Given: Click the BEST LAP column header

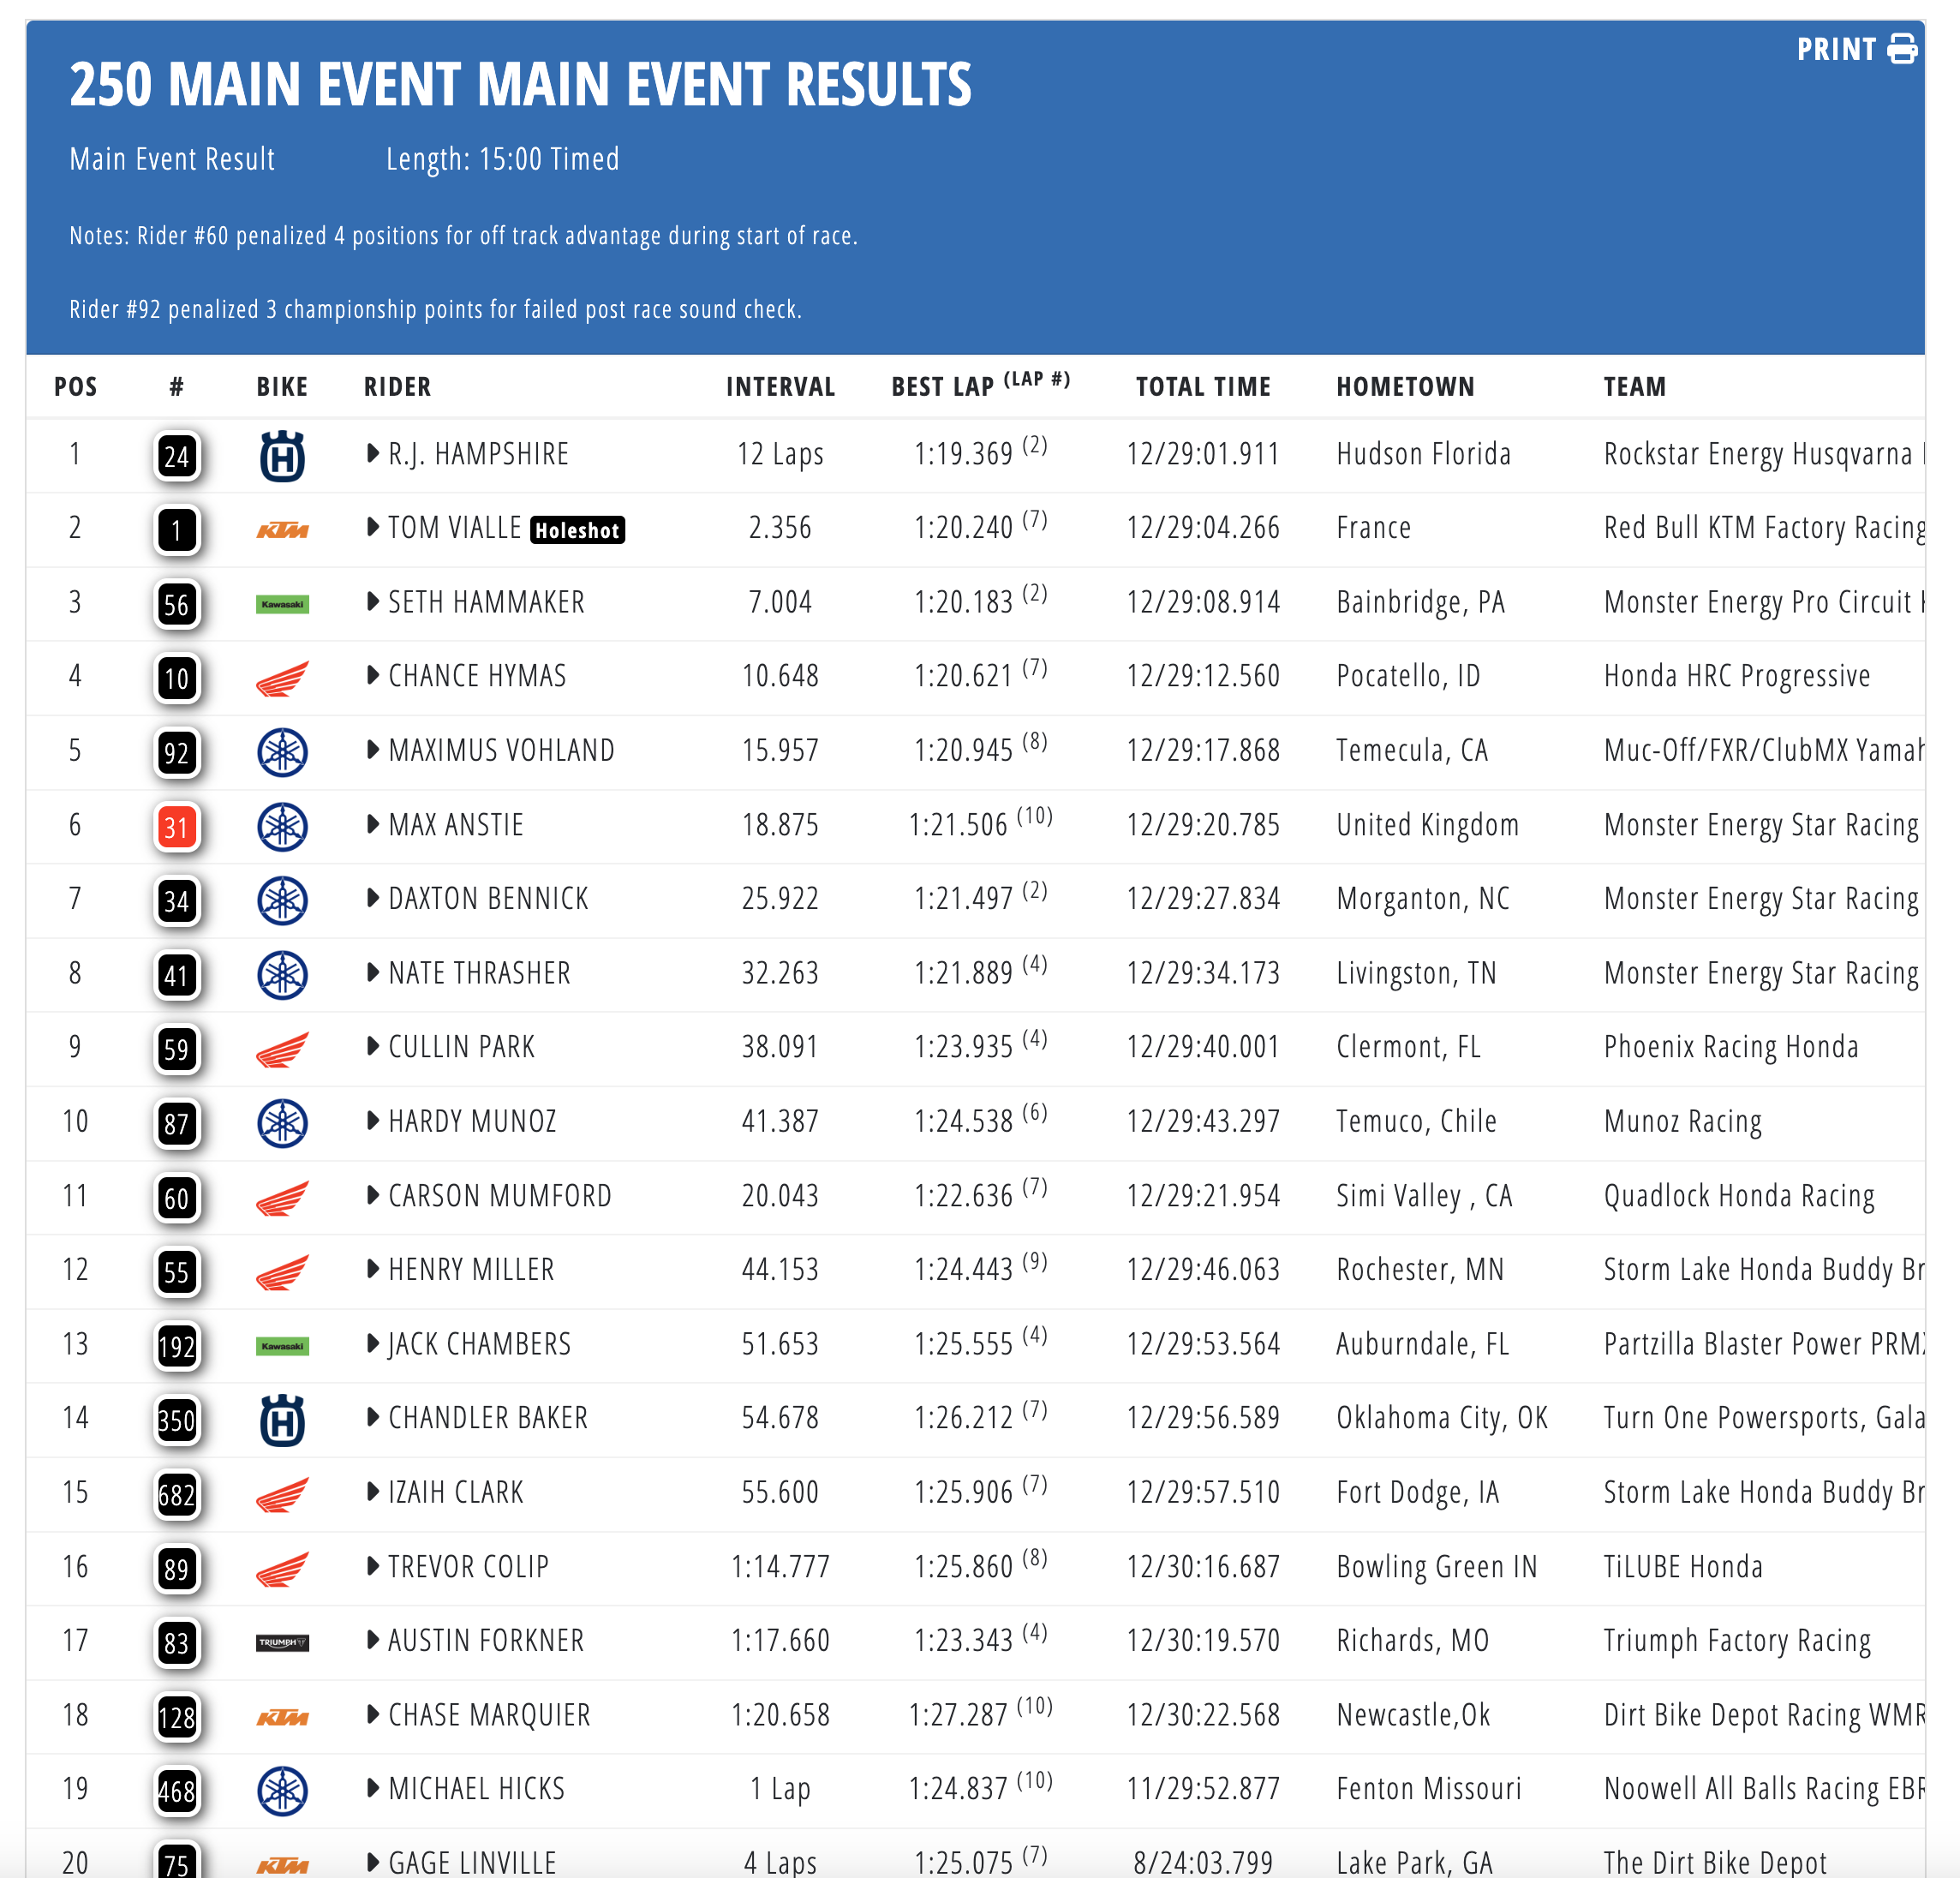Looking at the screenshot, I should click(x=980, y=385).
